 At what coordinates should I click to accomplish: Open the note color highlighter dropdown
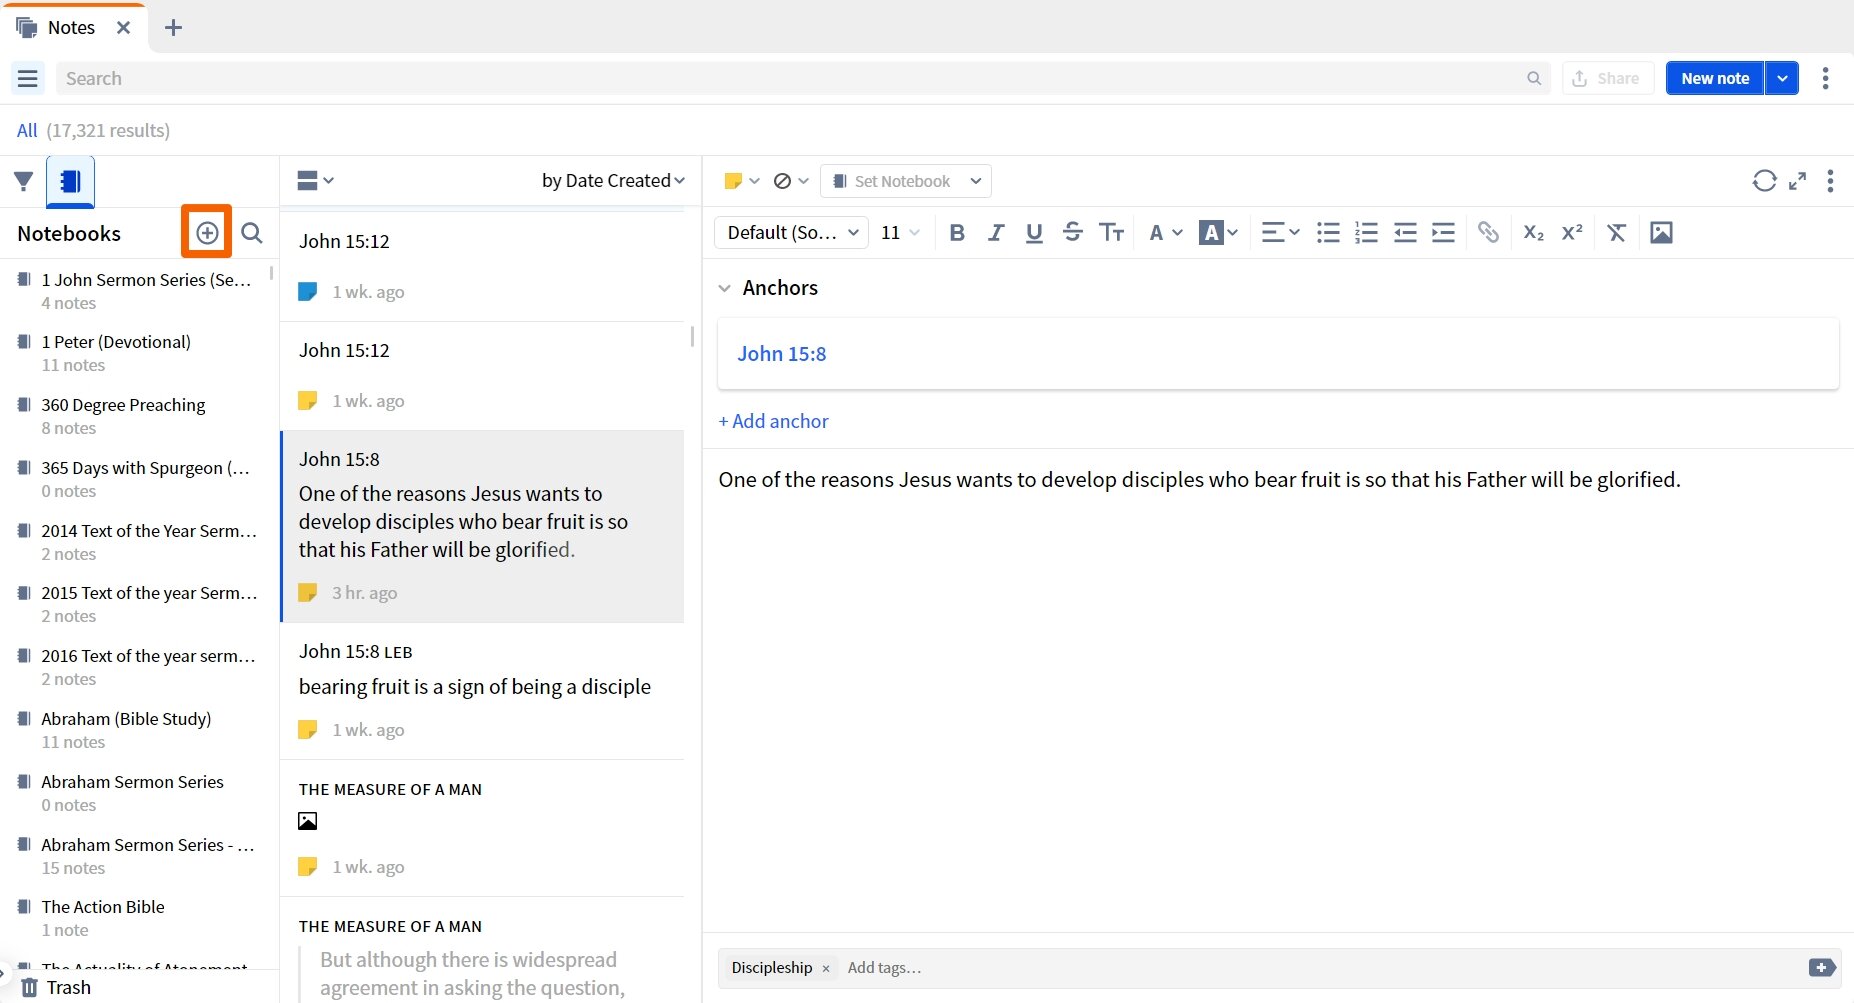click(x=741, y=181)
